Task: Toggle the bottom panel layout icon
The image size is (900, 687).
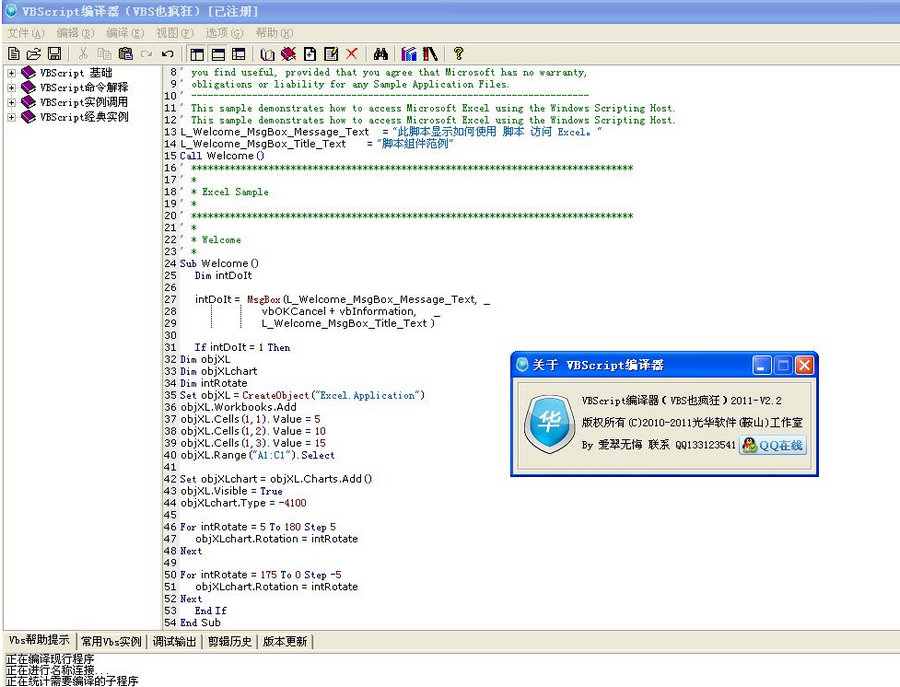Action: click(x=218, y=55)
